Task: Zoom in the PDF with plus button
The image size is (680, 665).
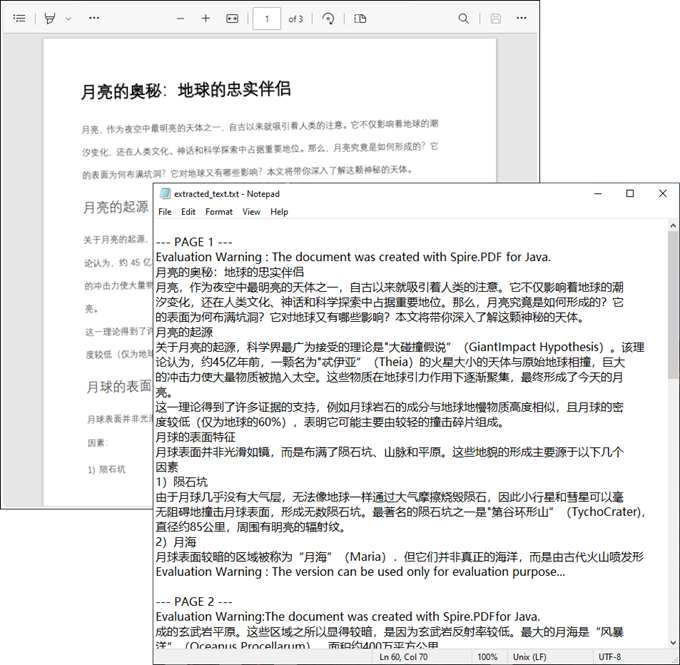Action: (x=206, y=18)
